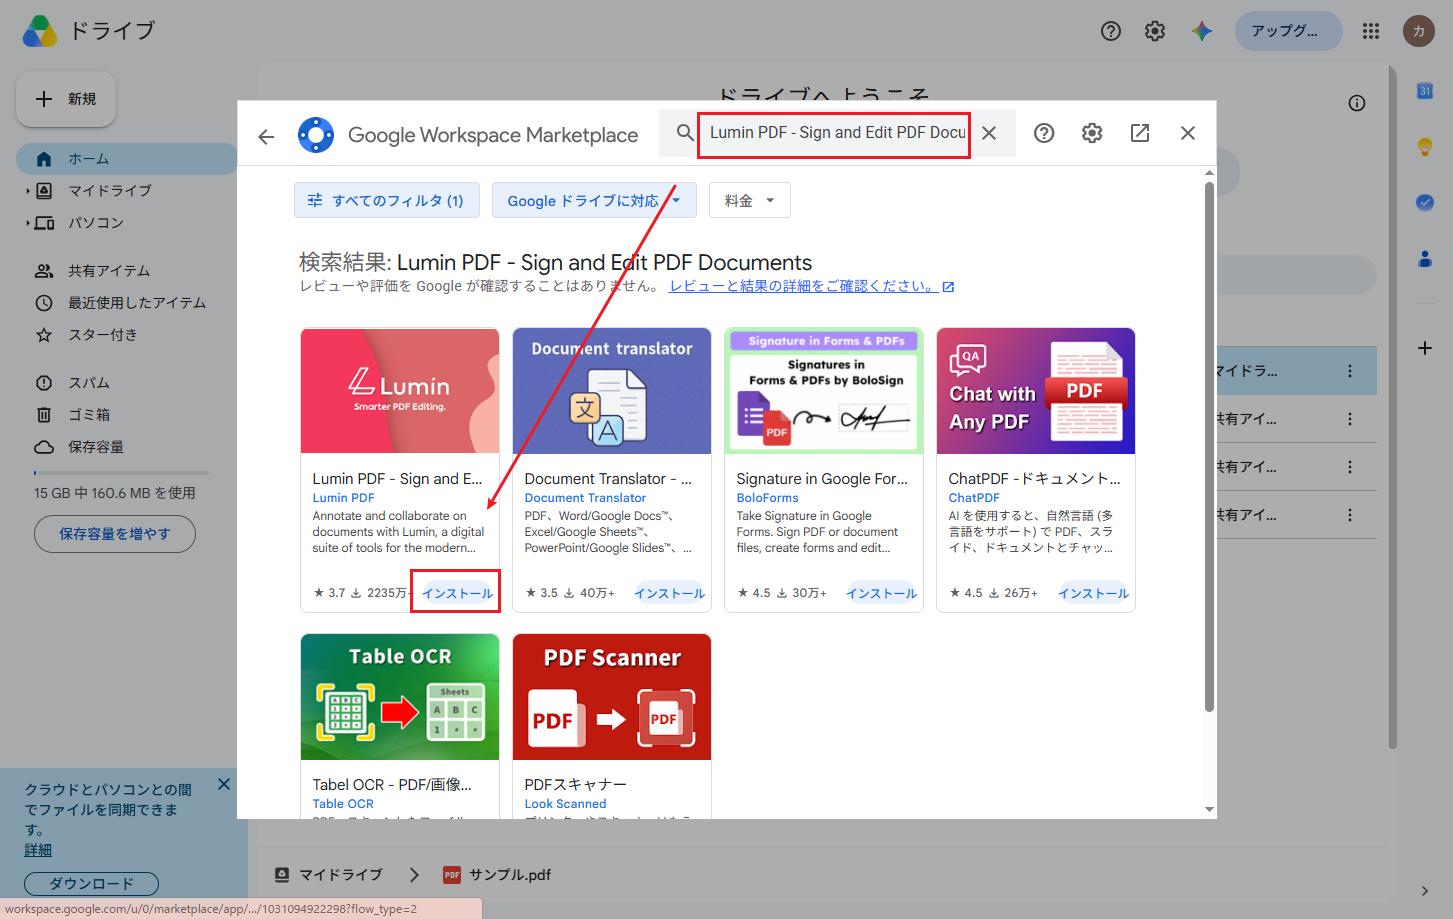Open Marketplace help icon

coord(1044,133)
